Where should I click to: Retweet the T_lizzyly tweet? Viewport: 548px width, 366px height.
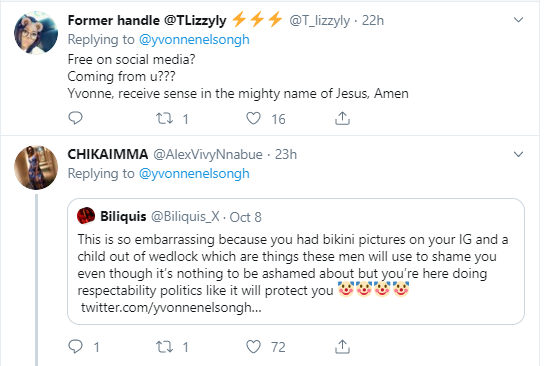pos(164,119)
